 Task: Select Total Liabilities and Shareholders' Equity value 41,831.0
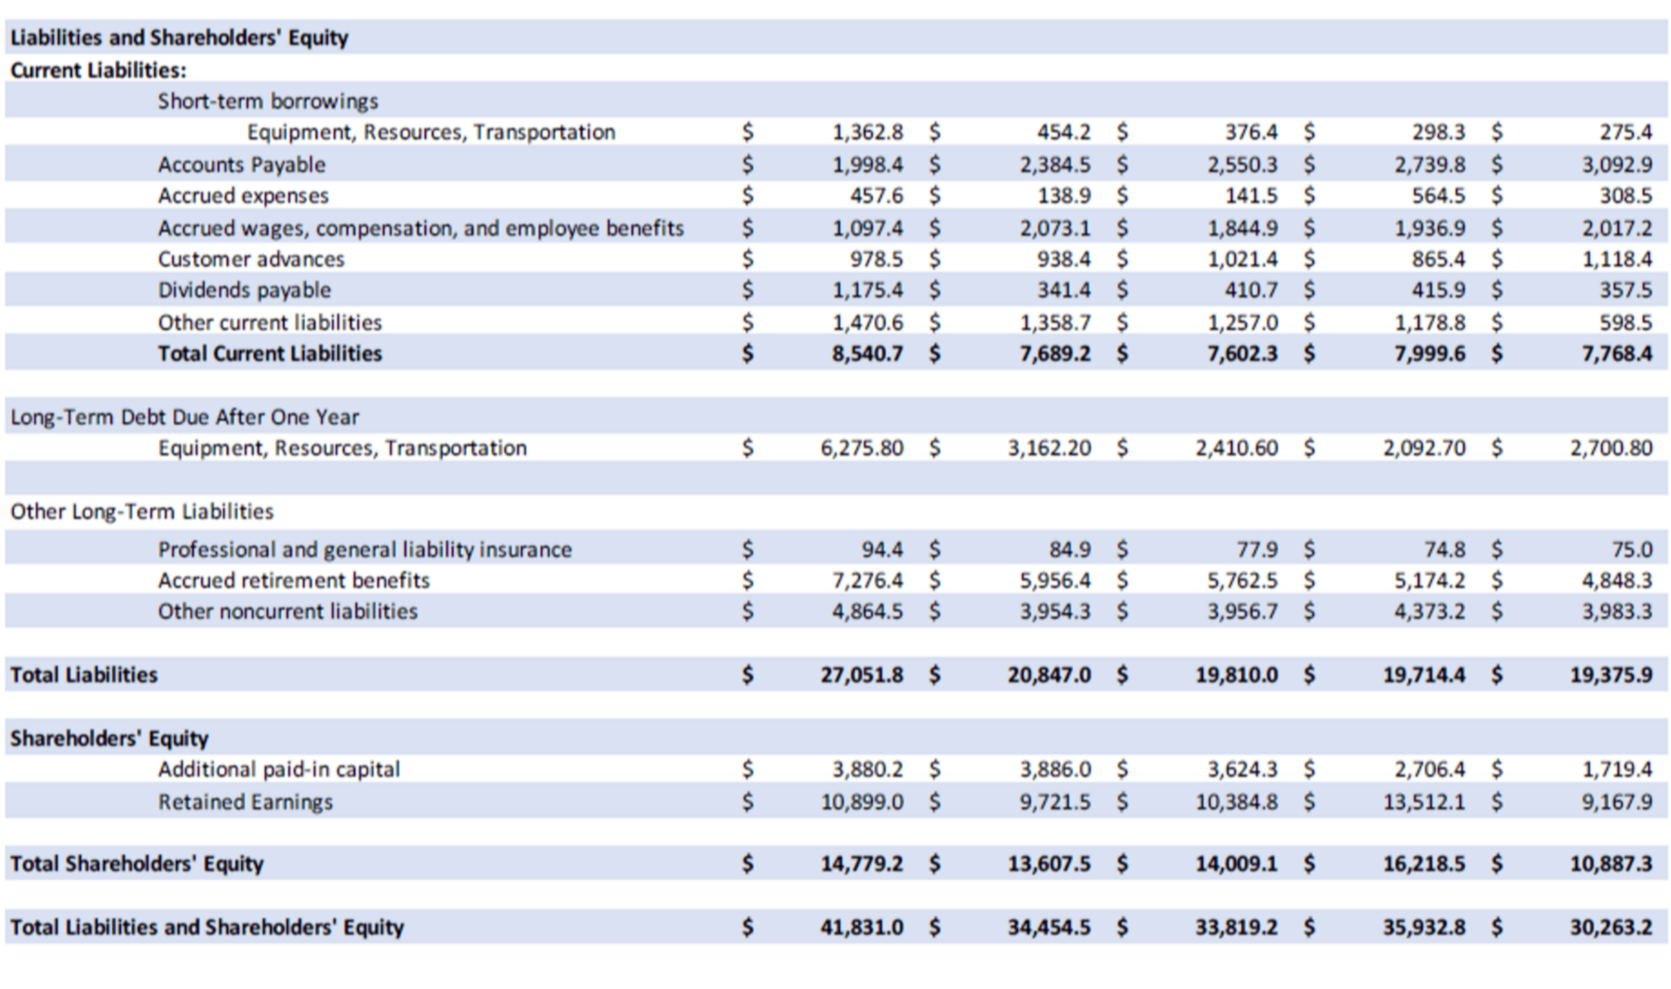(861, 927)
